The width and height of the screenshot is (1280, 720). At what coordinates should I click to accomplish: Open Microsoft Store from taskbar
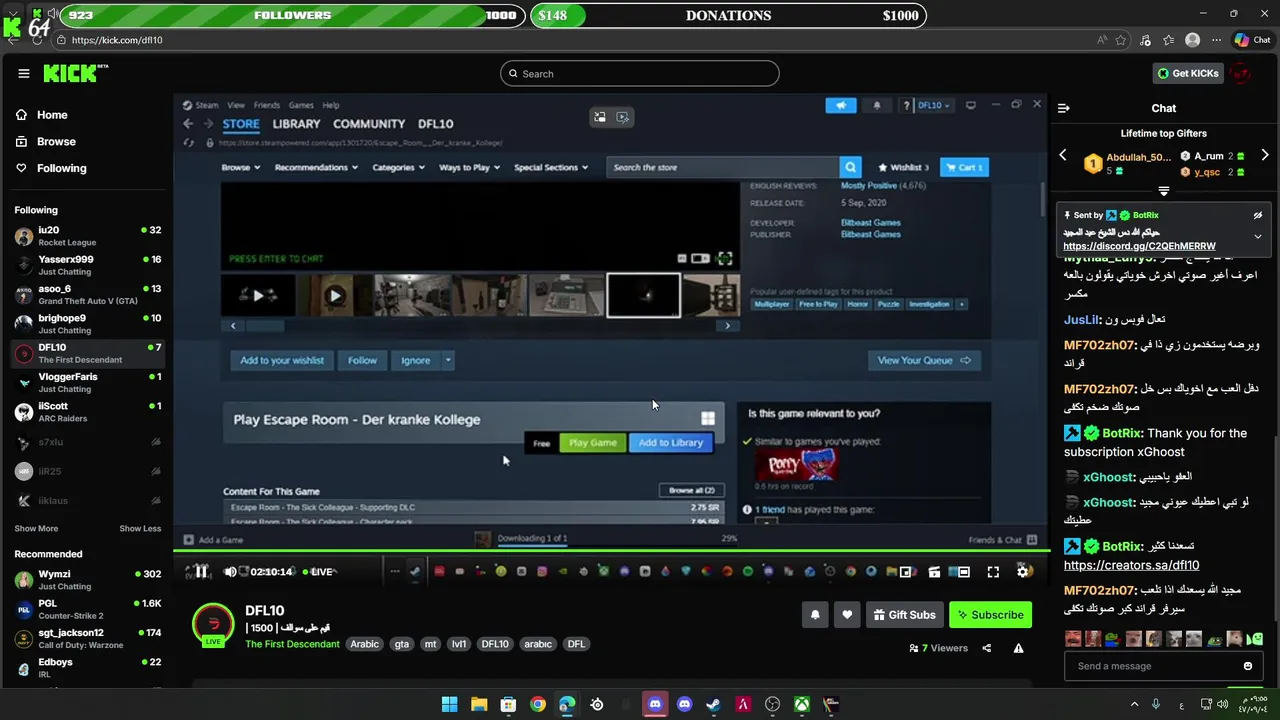point(508,705)
